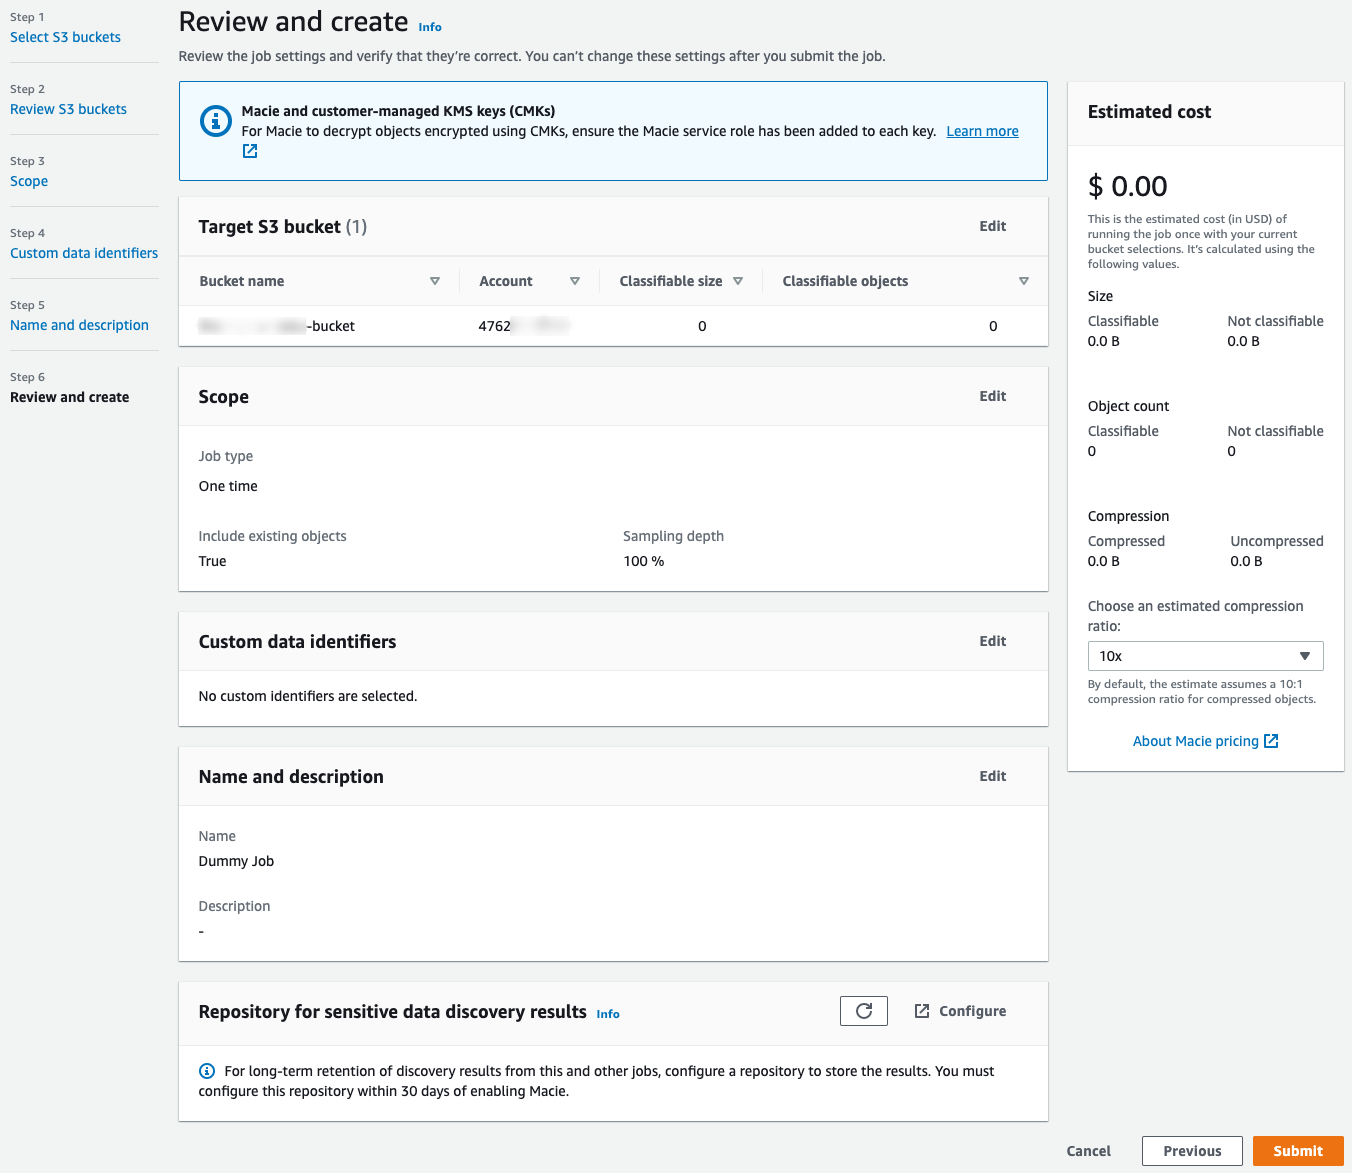Image resolution: width=1352 pixels, height=1173 pixels.
Task: Click the external link icon after Learn more
Action: (x=249, y=150)
